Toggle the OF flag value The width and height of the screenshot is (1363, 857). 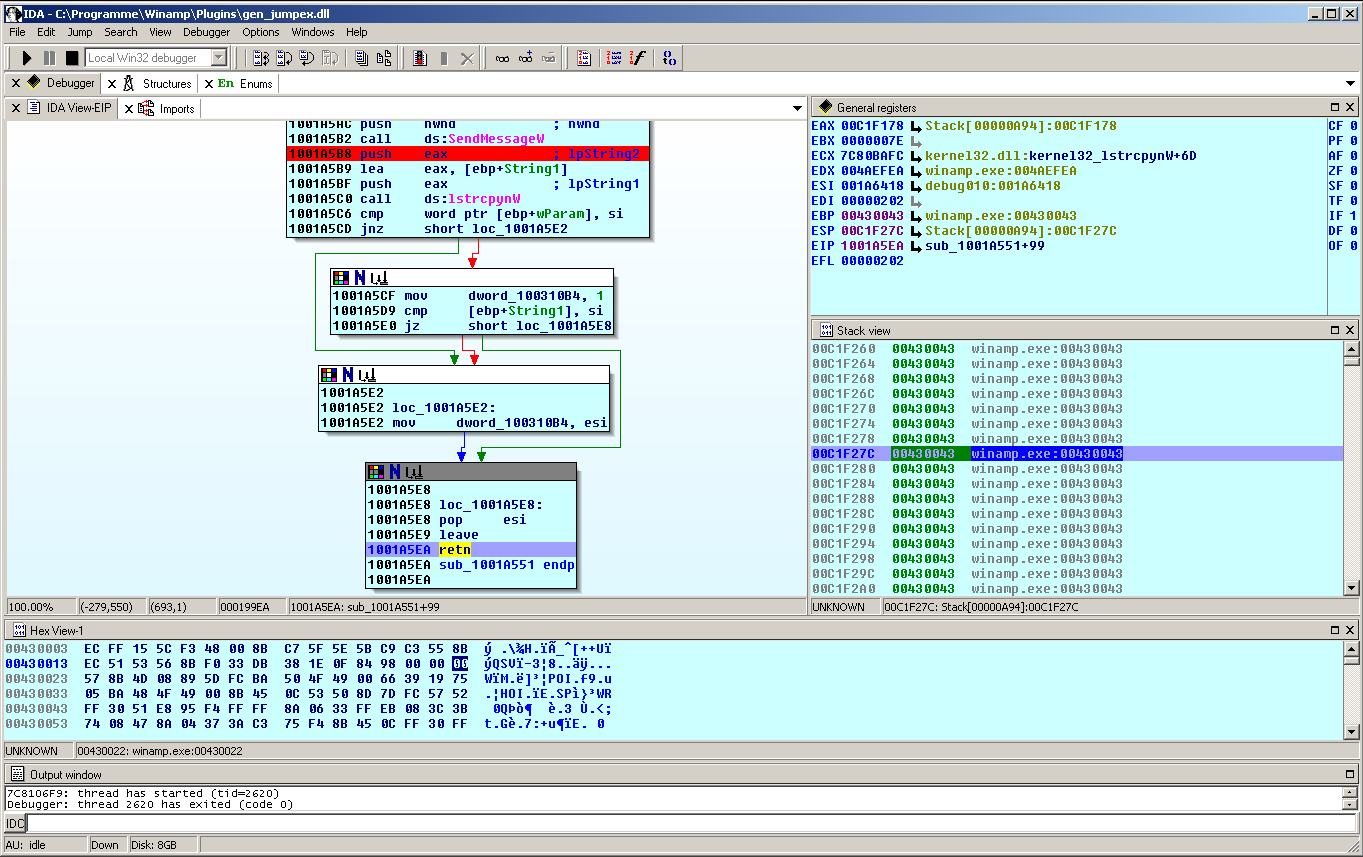click(x=1354, y=246)
